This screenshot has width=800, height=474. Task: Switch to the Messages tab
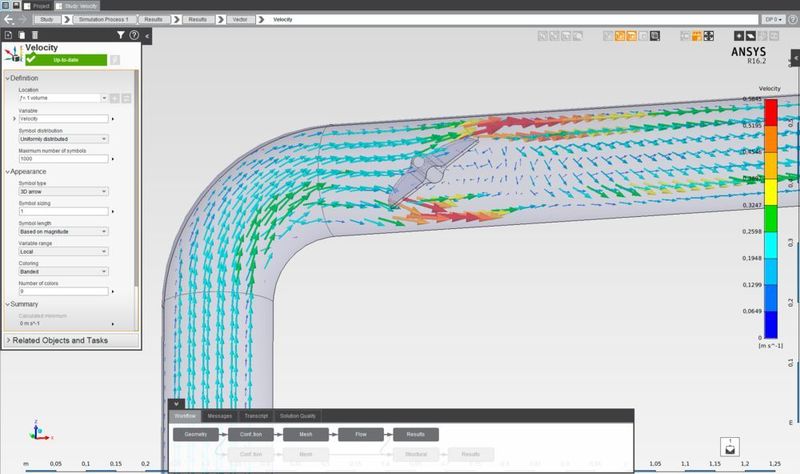coord(220,416)
